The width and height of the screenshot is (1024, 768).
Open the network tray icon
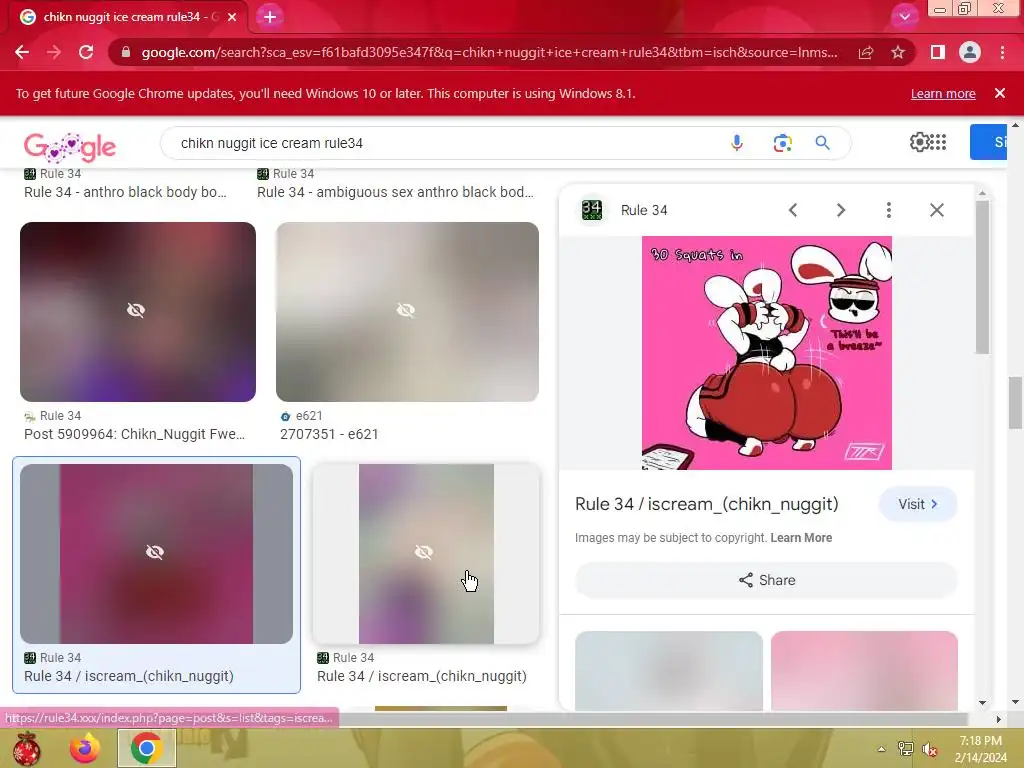905,749
